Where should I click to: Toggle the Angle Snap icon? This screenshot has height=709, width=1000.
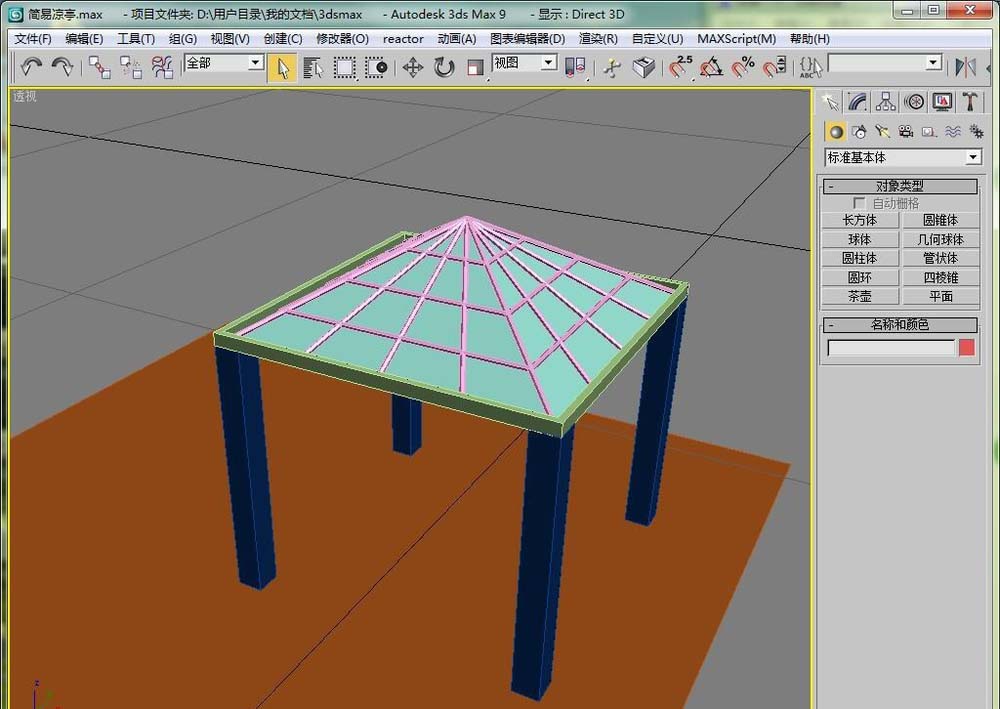(x=712, y=67)
